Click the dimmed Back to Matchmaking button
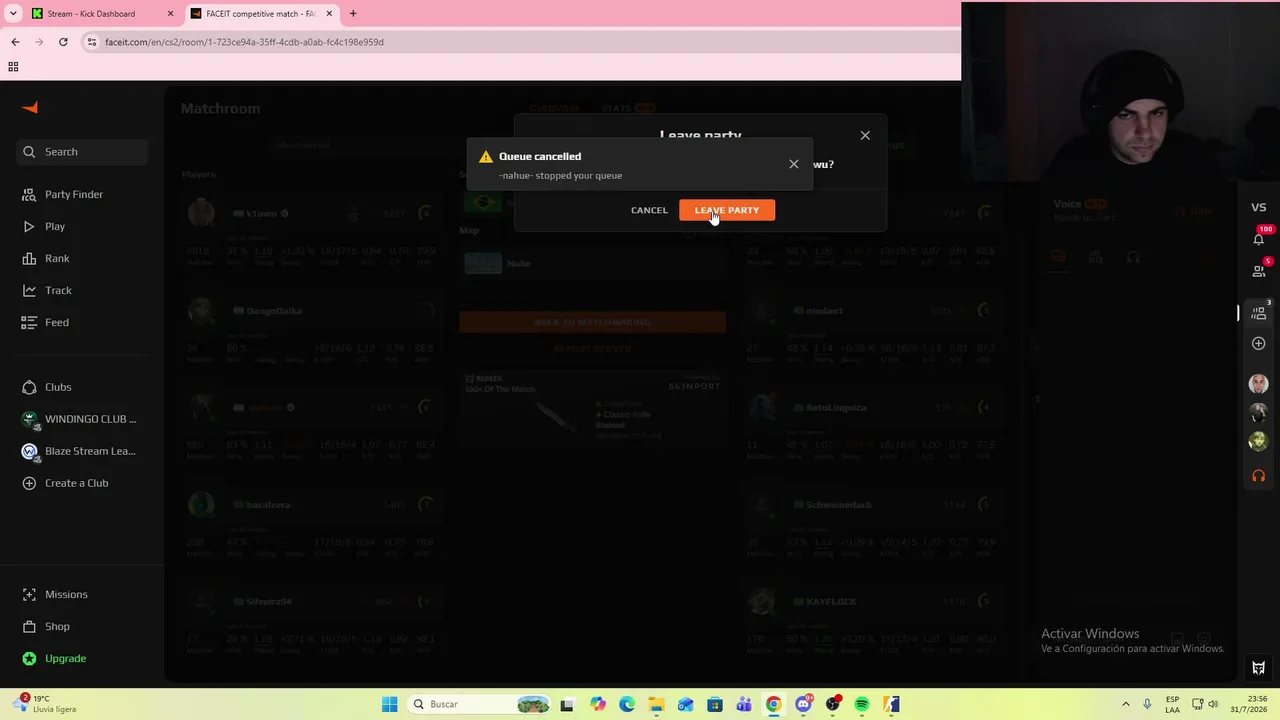 coord(592,322)
